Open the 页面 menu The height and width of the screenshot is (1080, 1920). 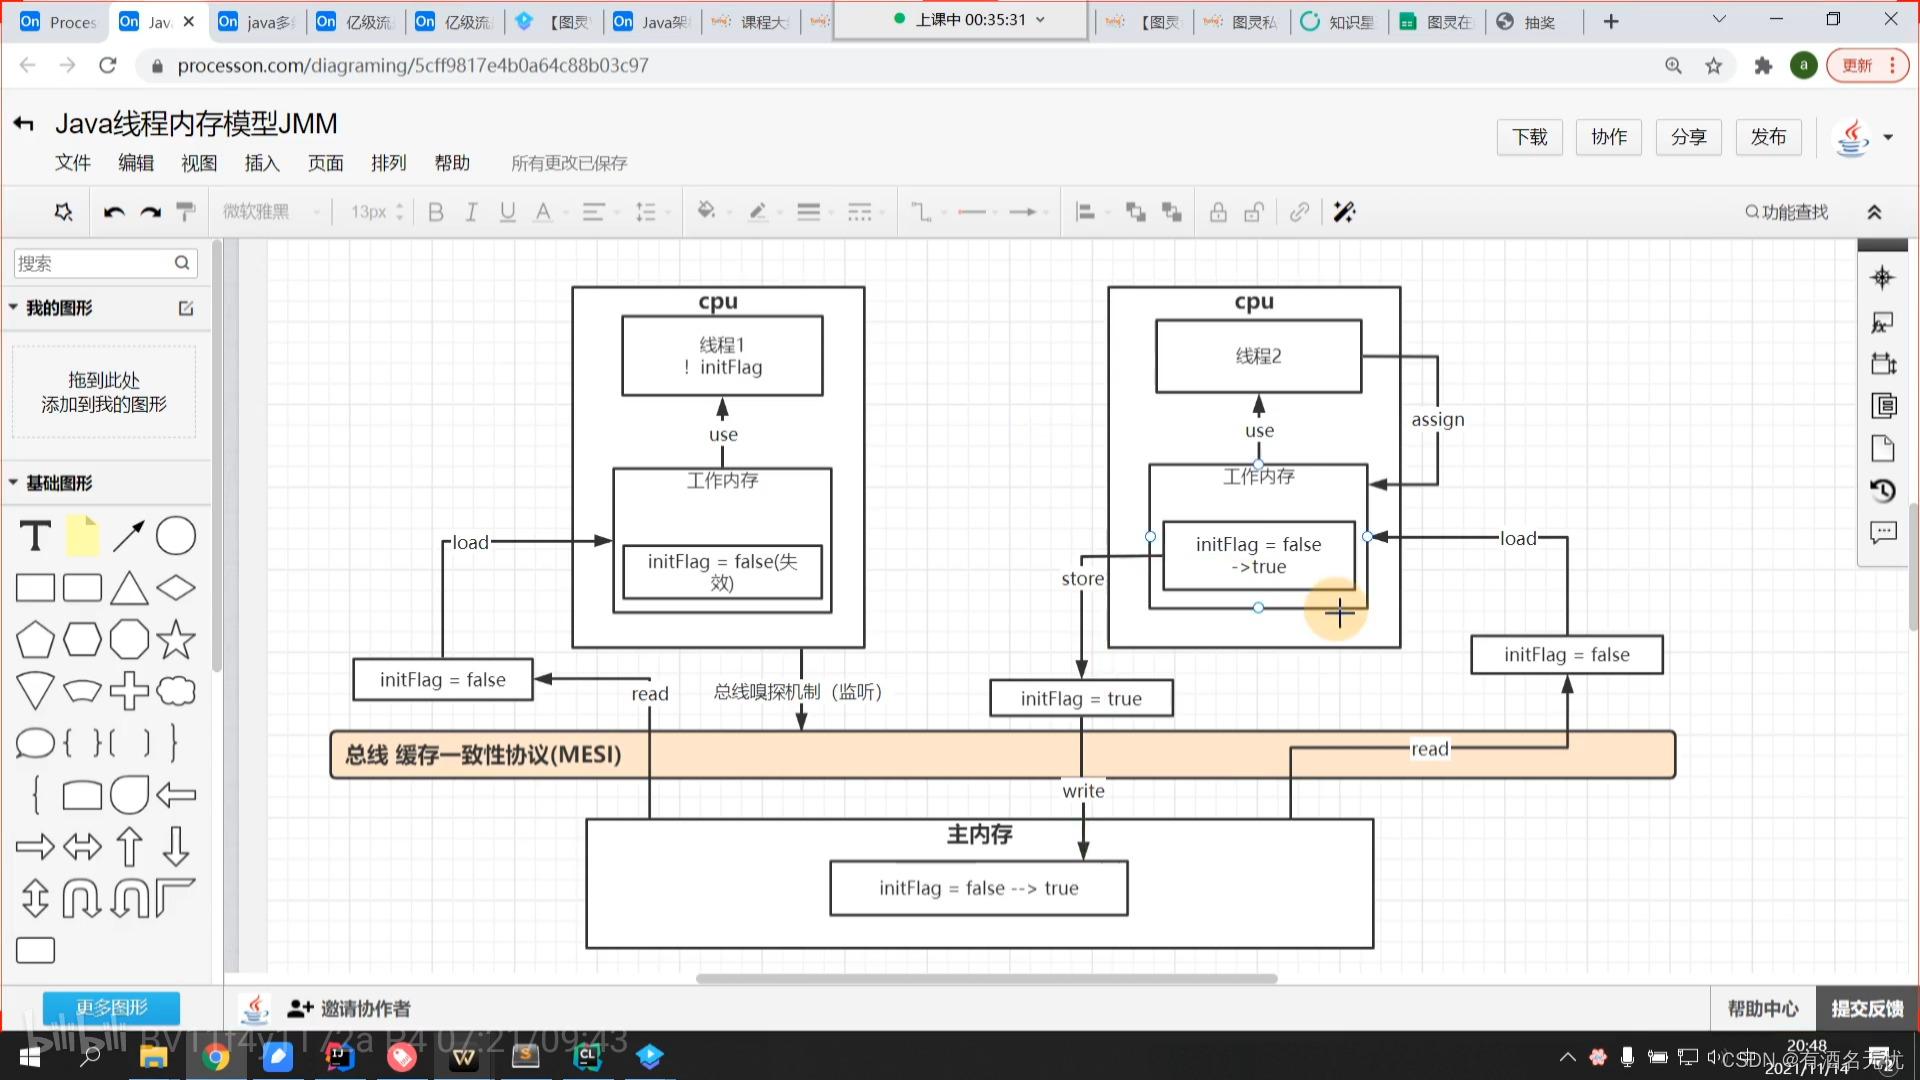coord(325,163)
